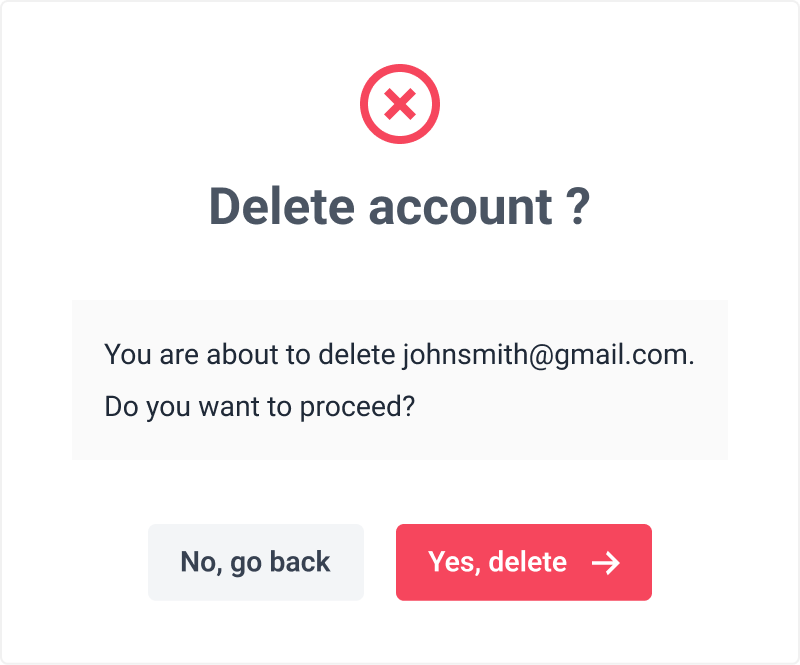The image size is (800, 665).
Task: Click the No, go back label text
Action: point(255,563)
